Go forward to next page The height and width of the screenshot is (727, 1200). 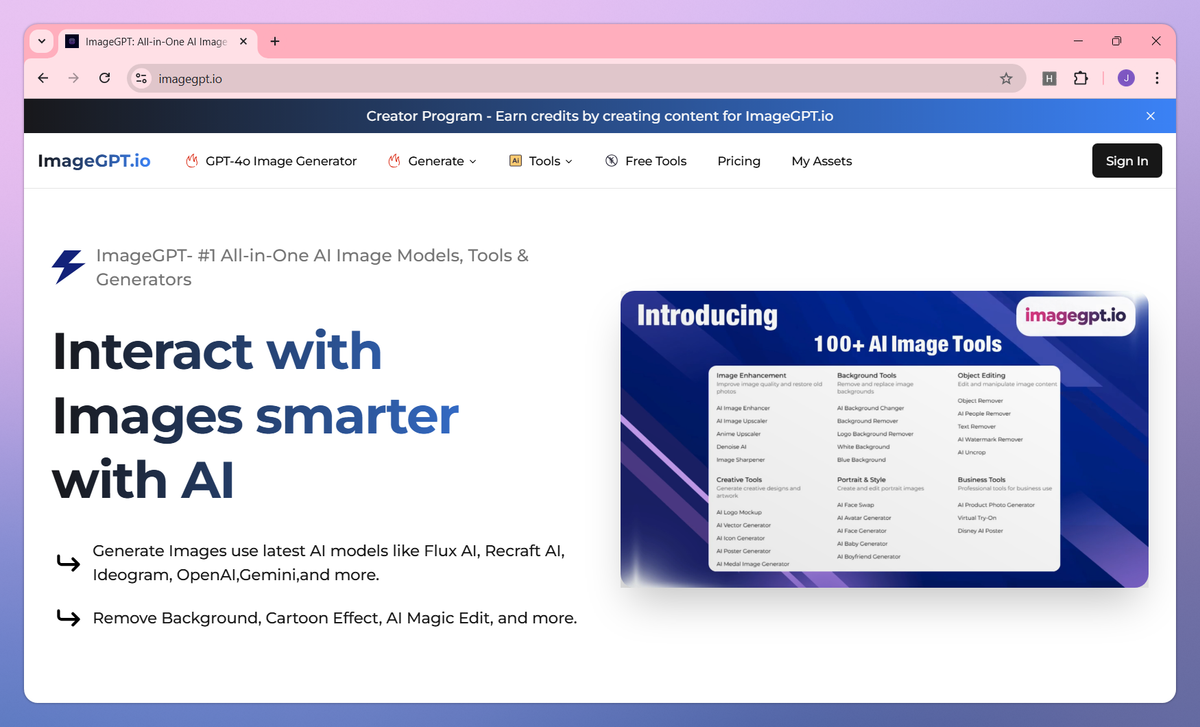[73, 78]
